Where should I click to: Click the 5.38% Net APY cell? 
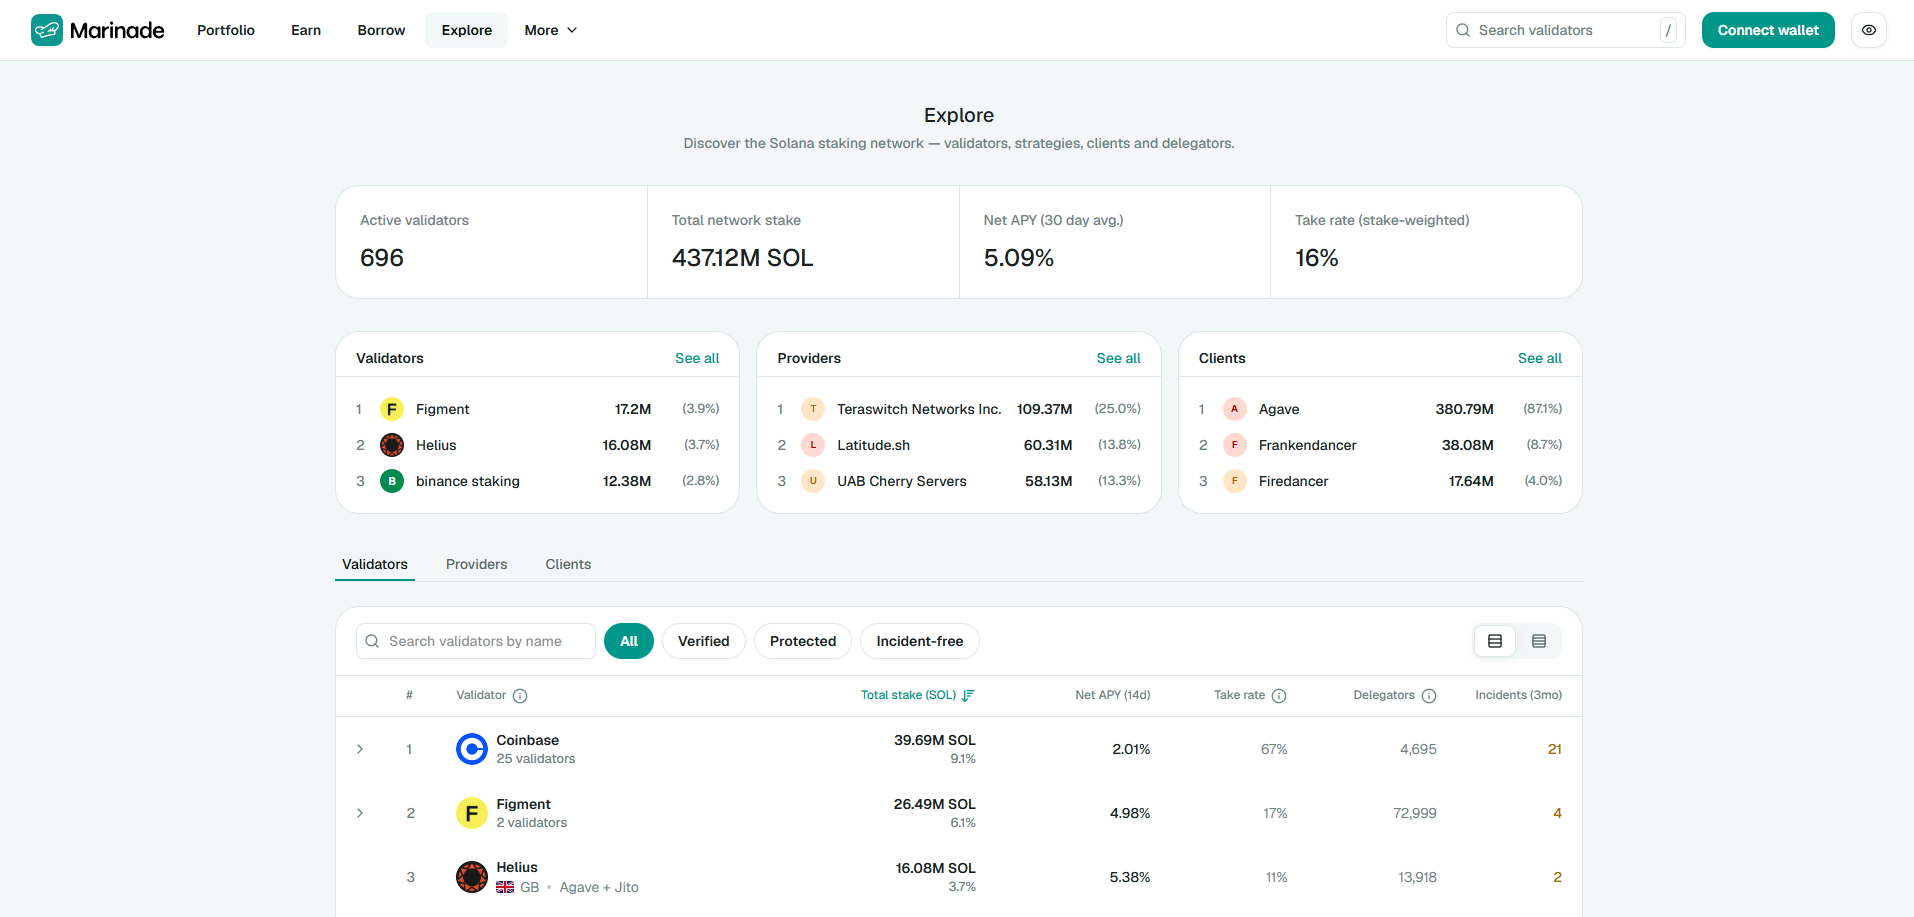tap(1130, 877)
